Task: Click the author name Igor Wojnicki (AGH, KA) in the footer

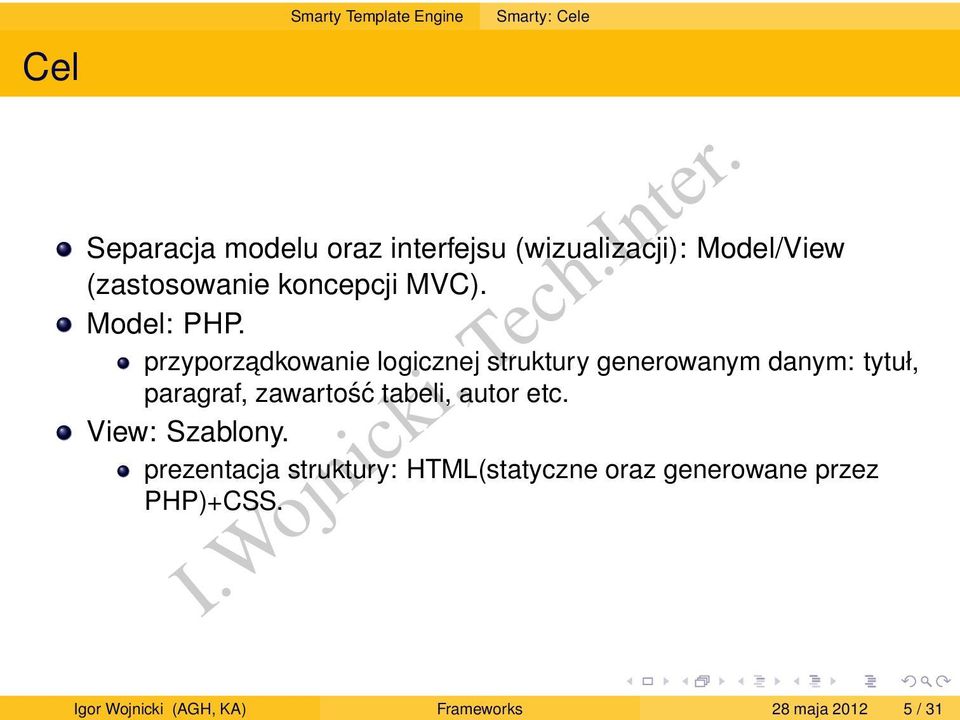Action: point(160,709)
